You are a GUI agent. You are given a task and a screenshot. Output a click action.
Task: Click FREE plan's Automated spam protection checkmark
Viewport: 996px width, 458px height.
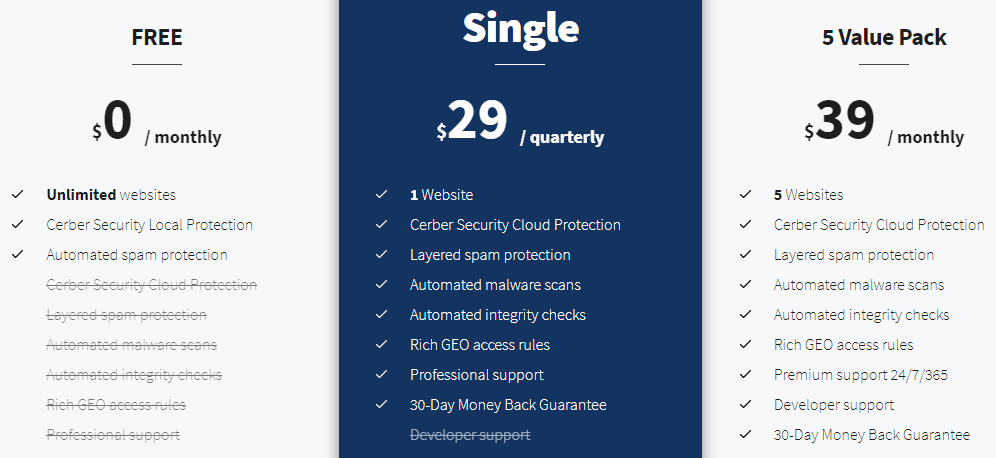[x=18, y=255]
